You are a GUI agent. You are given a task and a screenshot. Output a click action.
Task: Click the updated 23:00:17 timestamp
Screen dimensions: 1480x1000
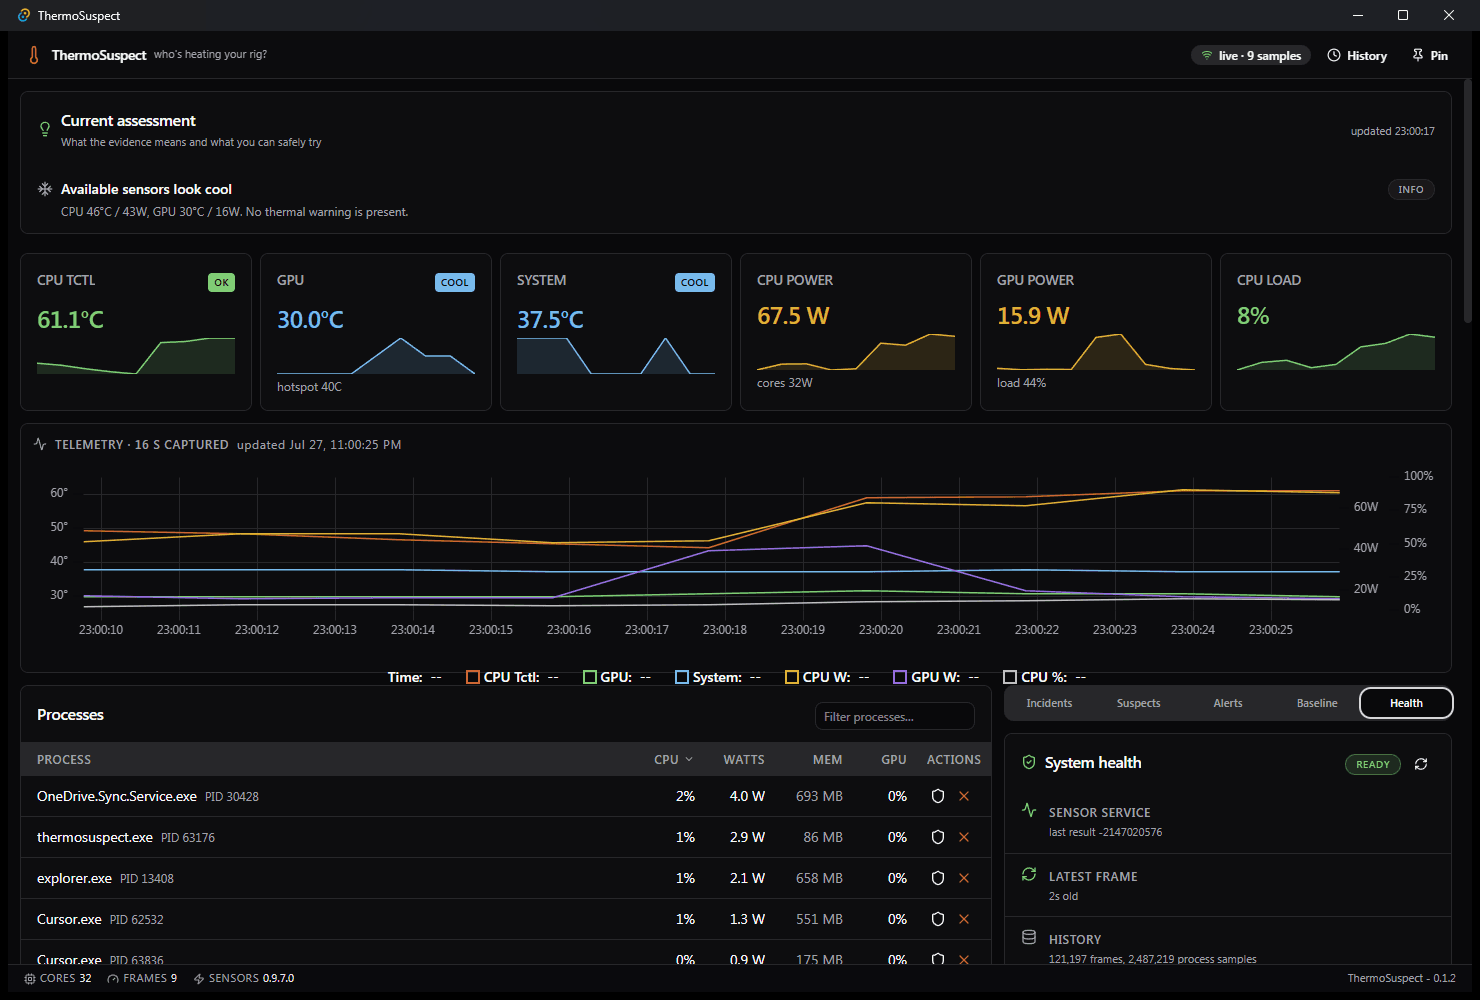click(x=1392, y=131)
